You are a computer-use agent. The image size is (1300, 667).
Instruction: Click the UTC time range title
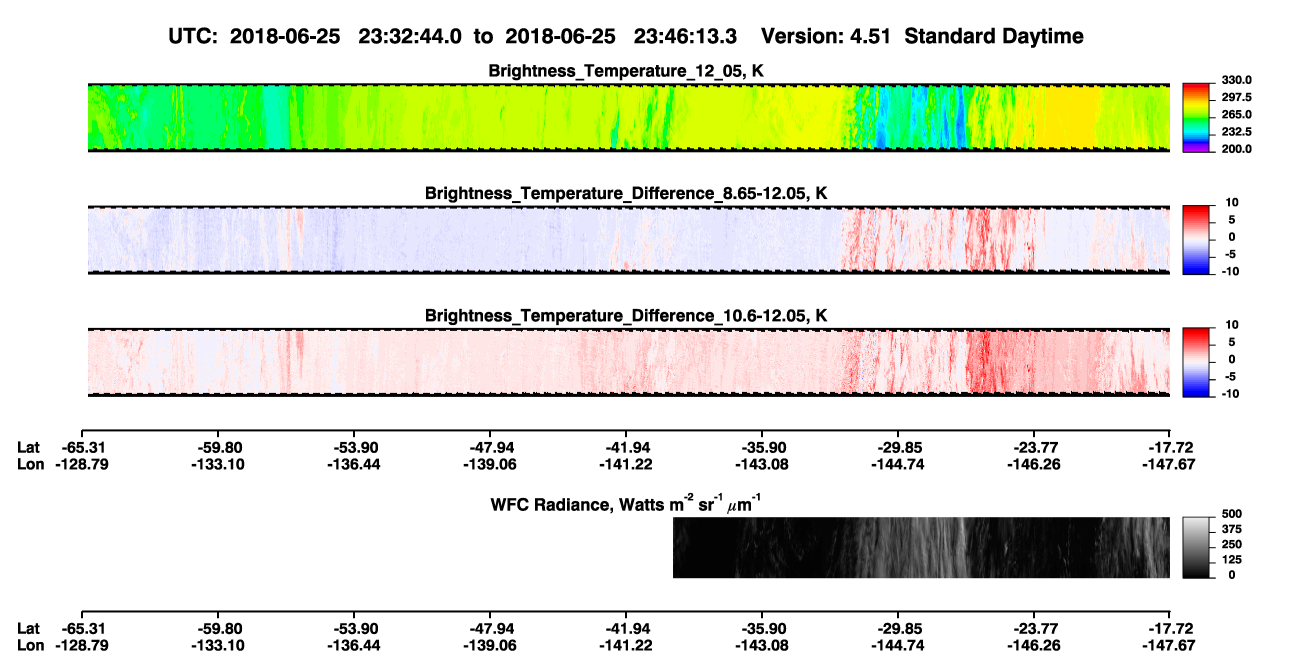click(x=626, y=36)
